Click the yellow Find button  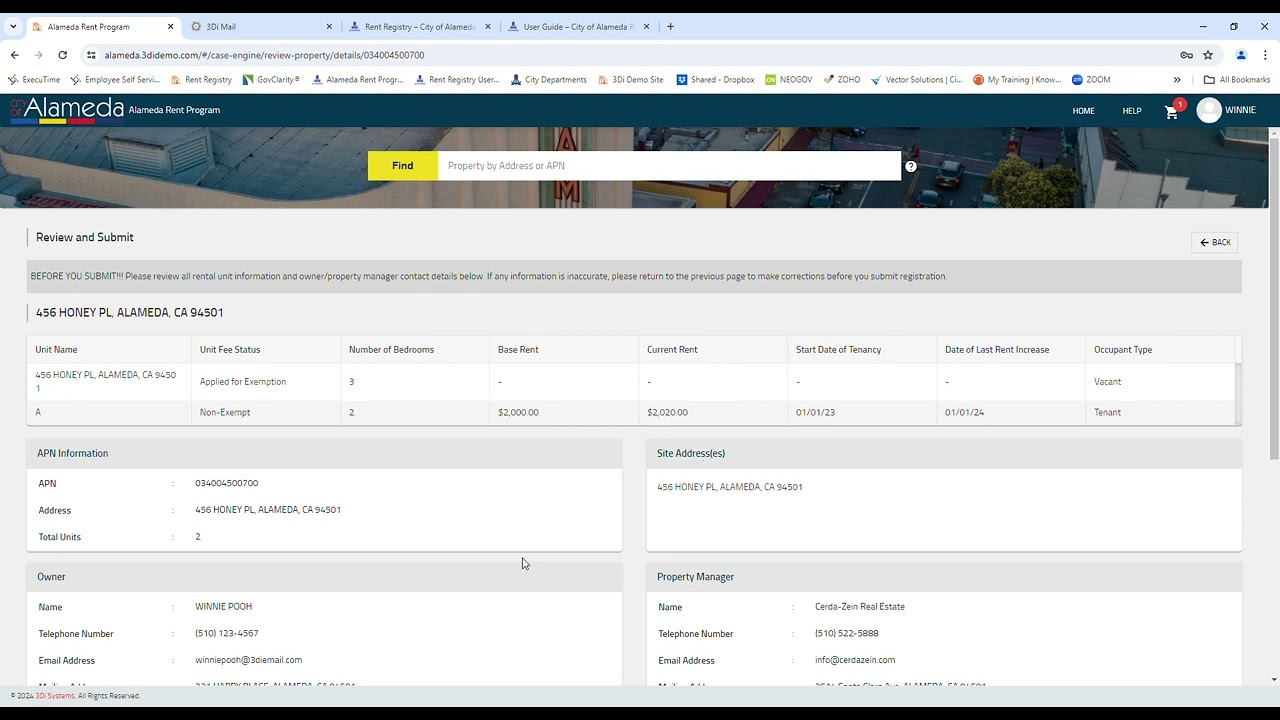click(x=403, y=166)
